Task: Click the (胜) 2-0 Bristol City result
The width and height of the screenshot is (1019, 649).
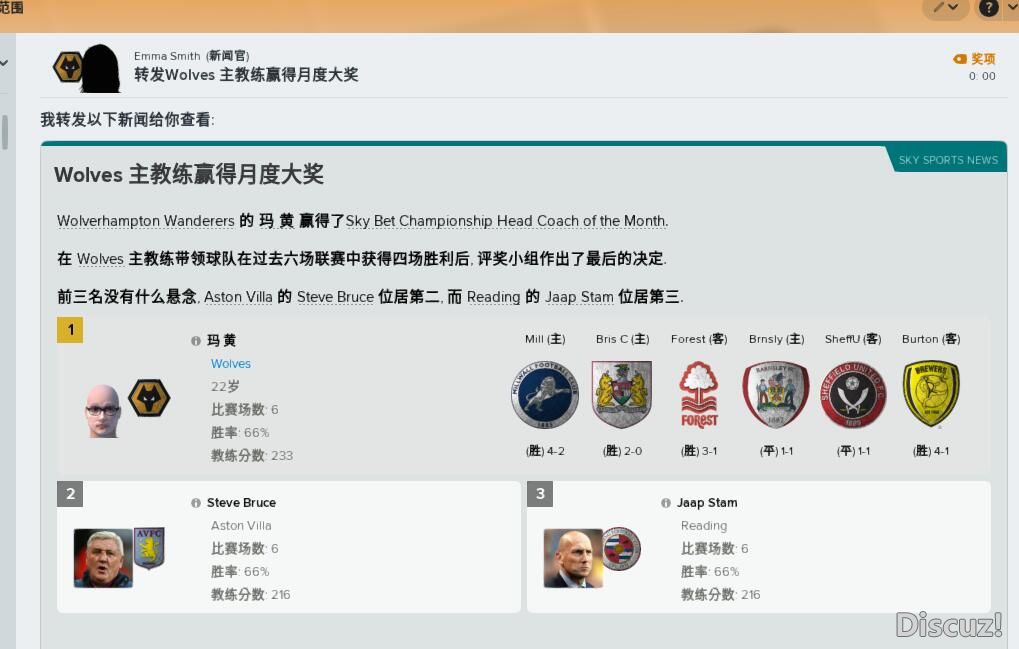Action: 622,451
